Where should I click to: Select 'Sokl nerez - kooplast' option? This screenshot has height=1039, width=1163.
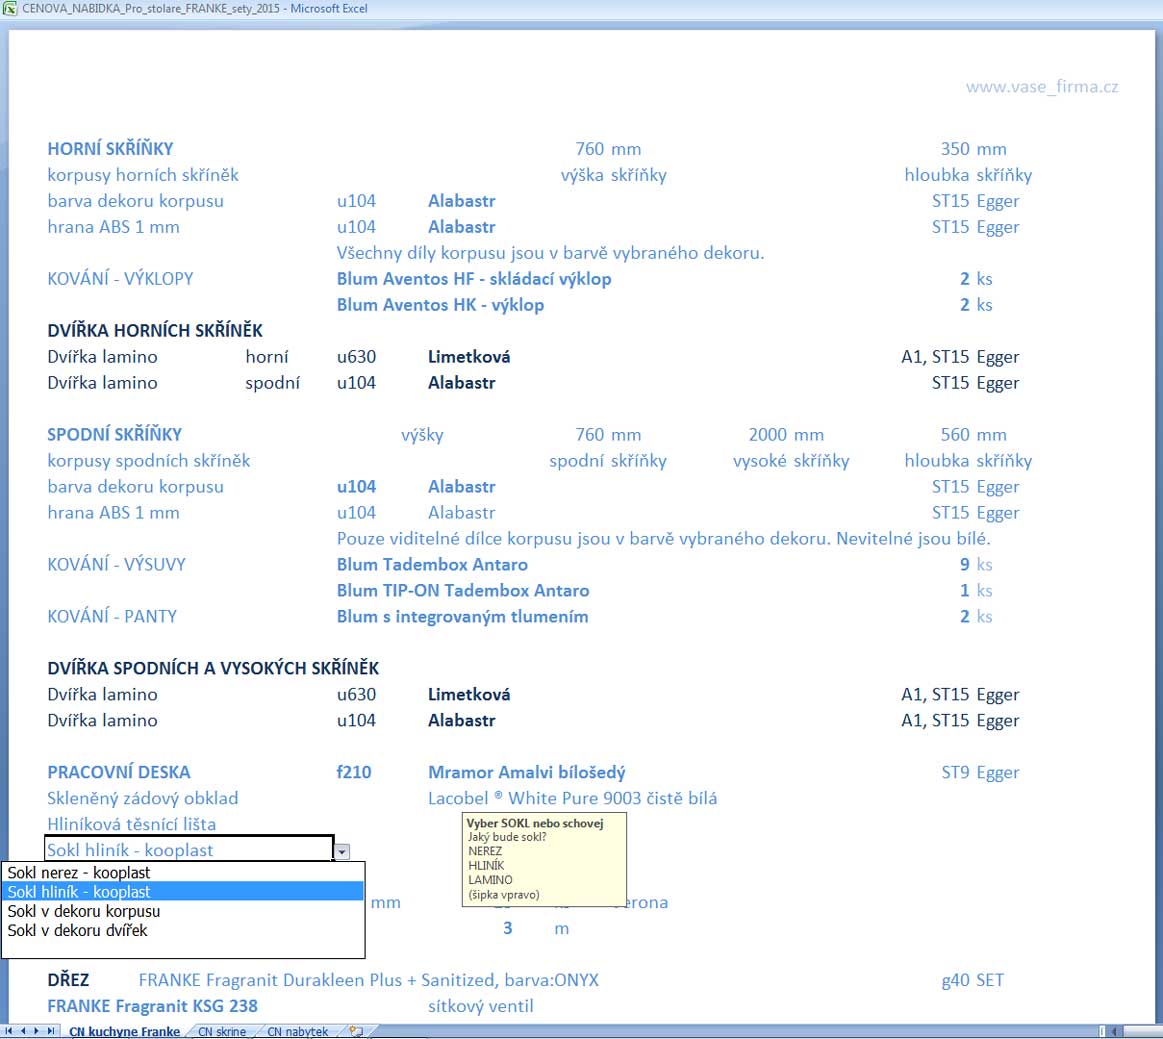(183, 872)
